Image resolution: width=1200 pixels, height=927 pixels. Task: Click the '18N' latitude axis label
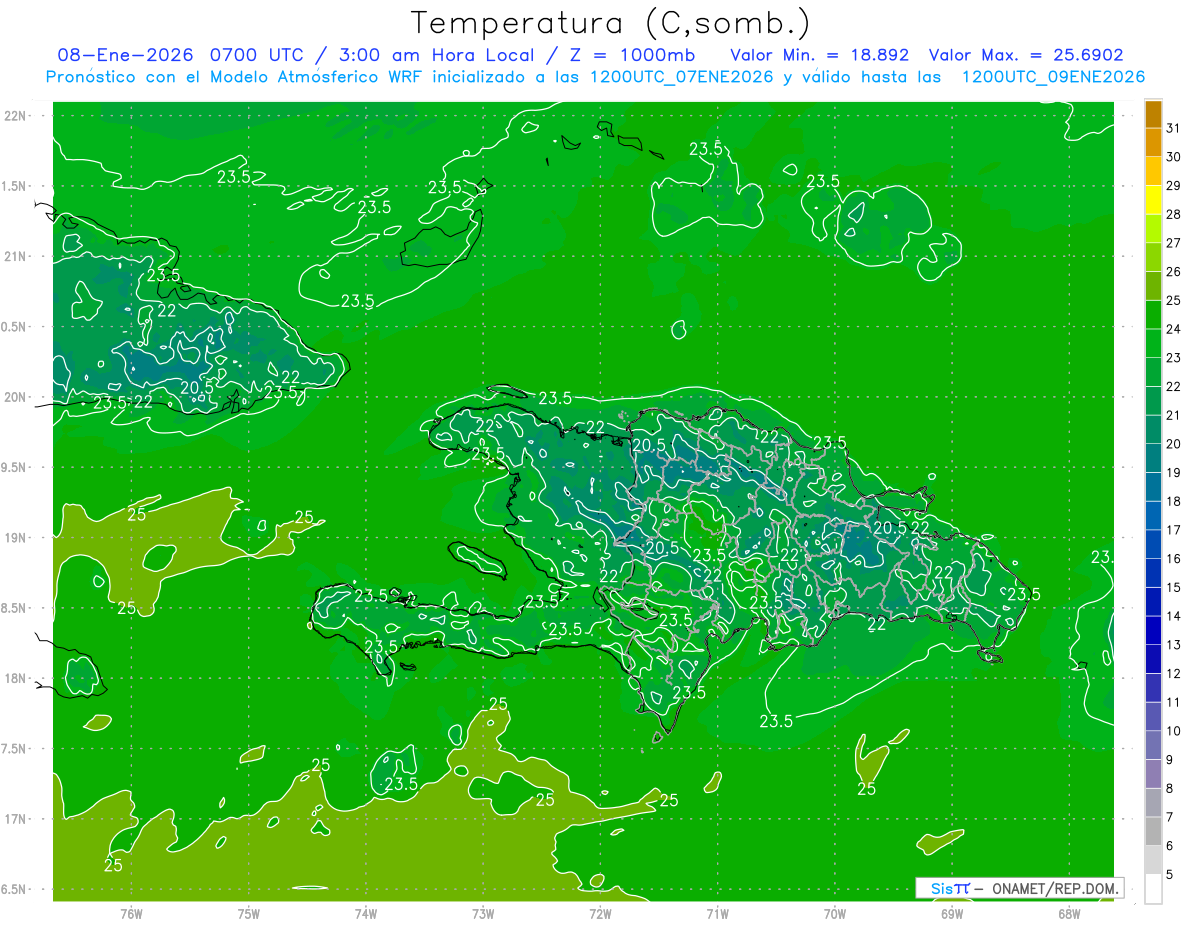point(15,678)
